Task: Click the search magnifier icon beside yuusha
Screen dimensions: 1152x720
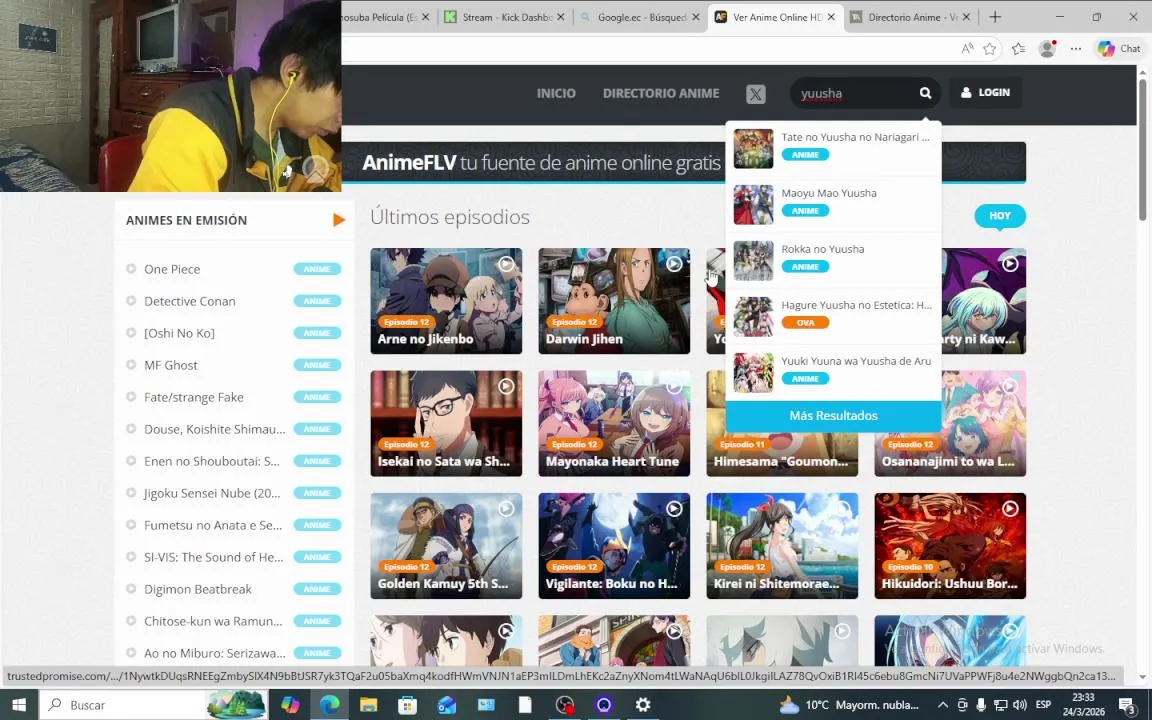Action: (x=925, y=93)
